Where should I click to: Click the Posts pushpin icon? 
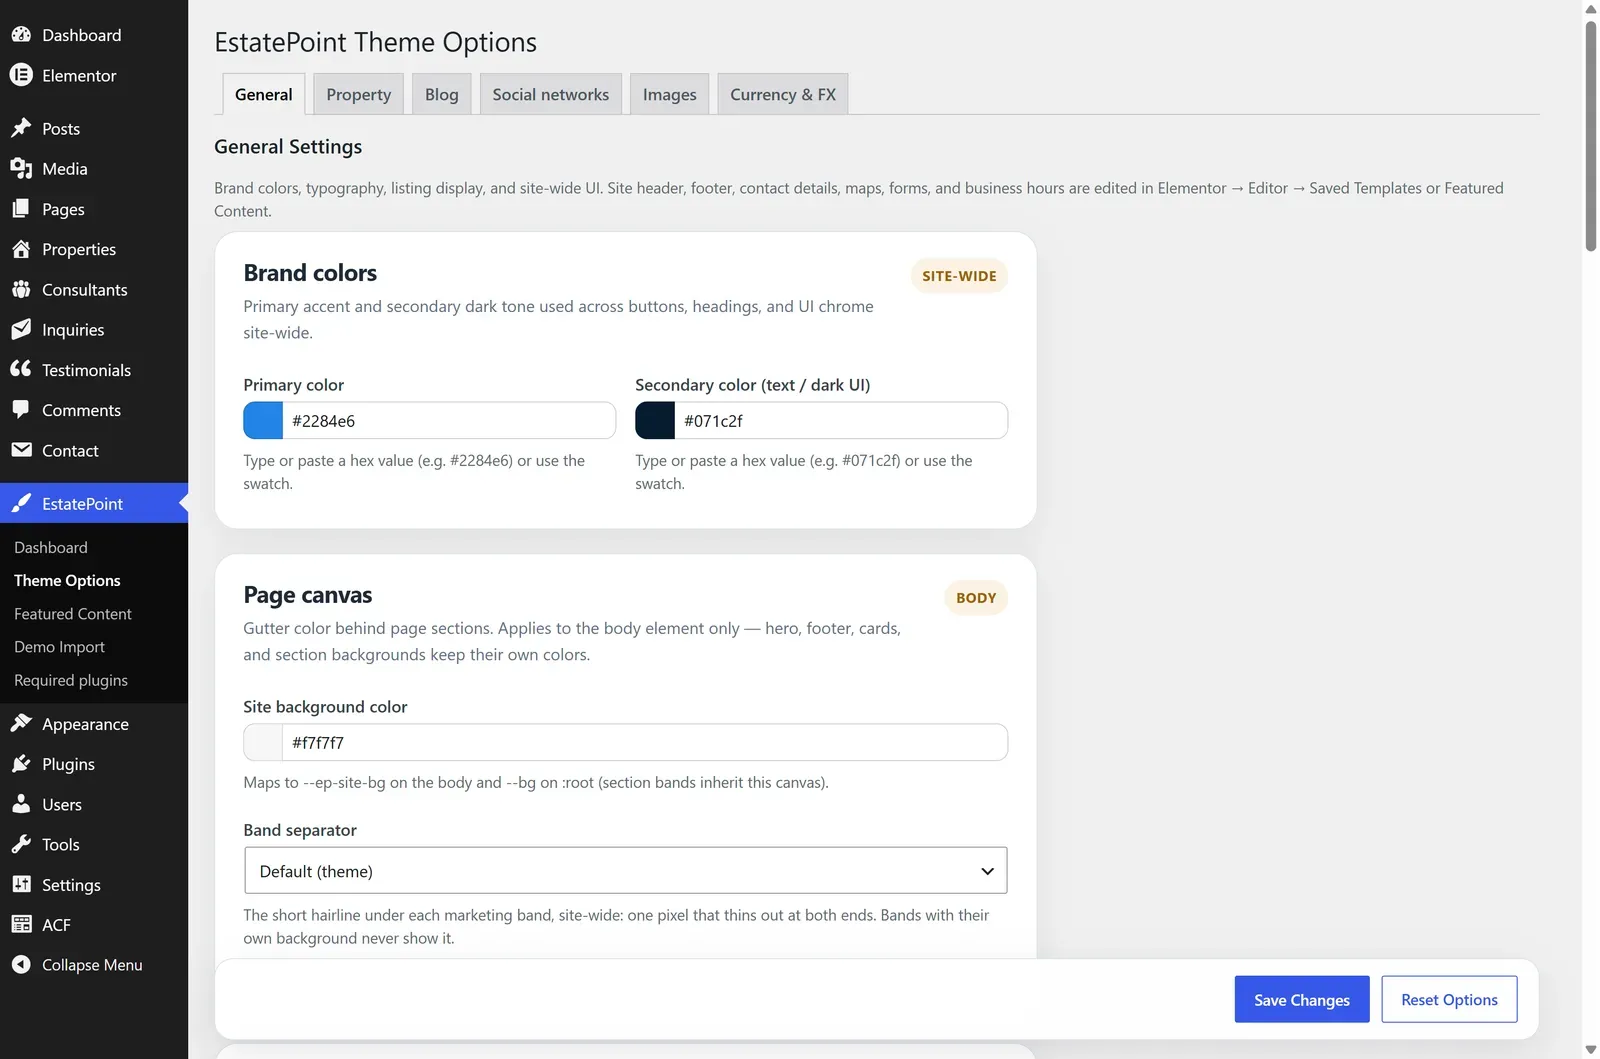coord(21,128)
